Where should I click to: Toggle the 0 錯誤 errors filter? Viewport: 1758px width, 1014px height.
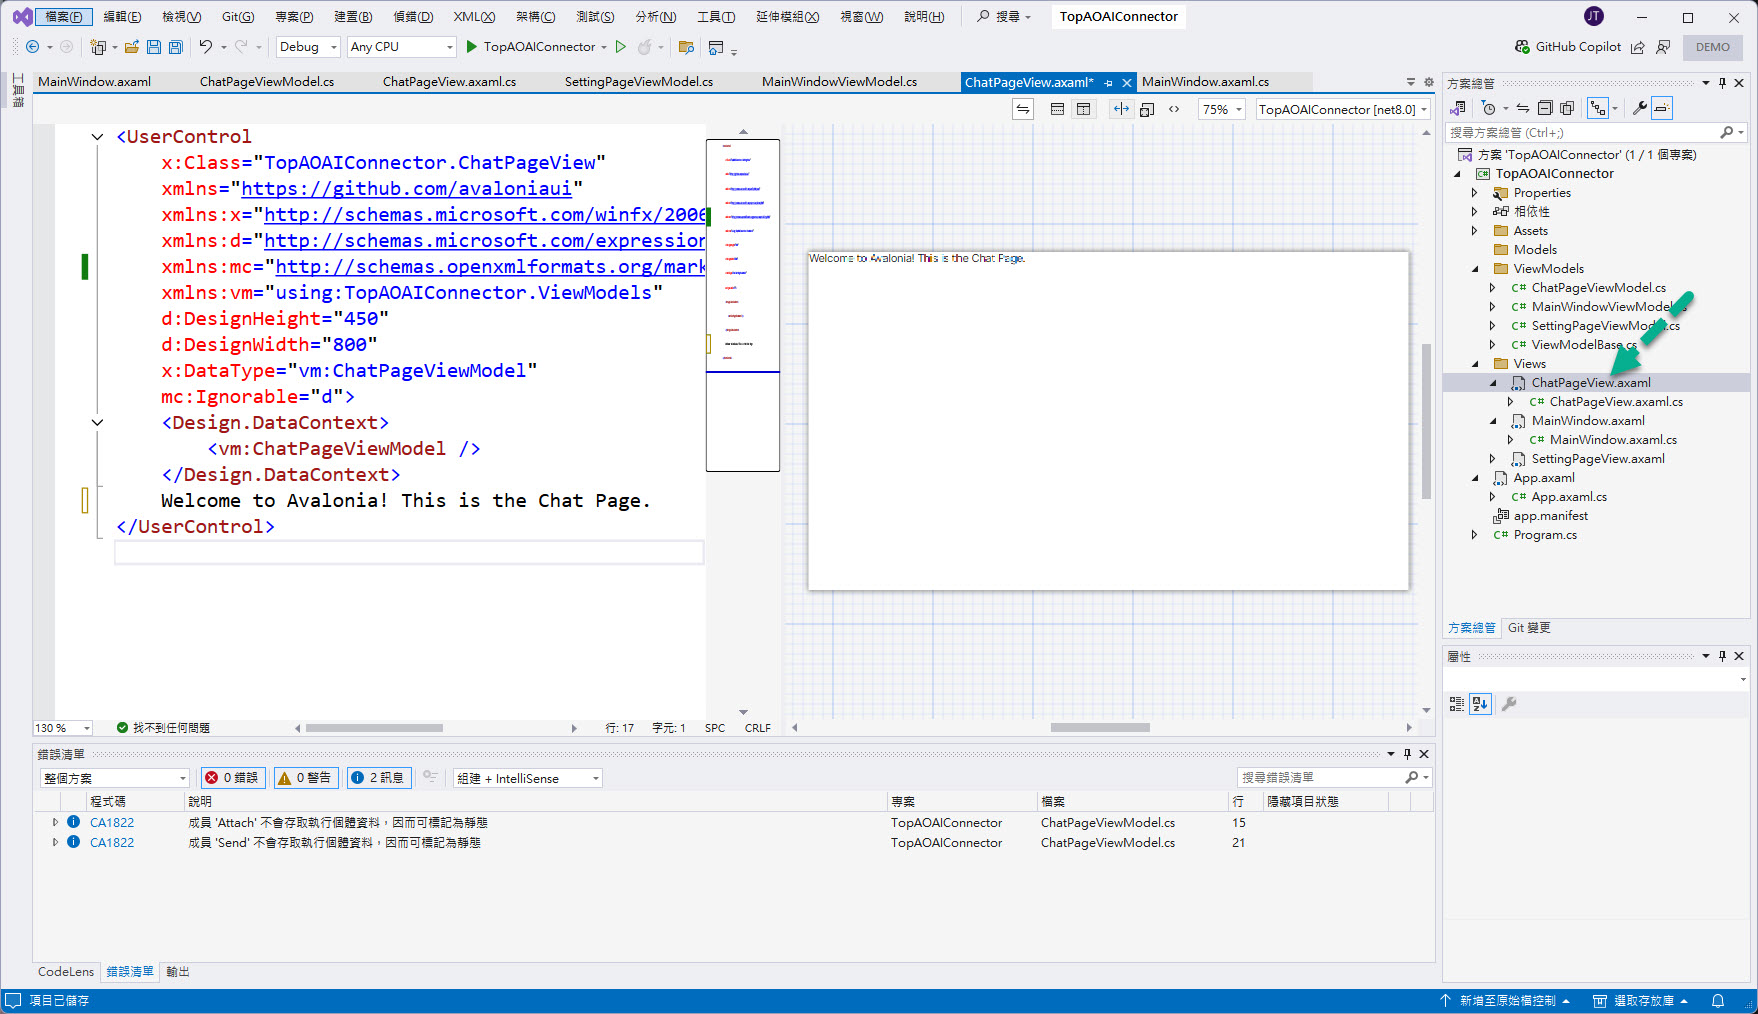click(231, 778)
